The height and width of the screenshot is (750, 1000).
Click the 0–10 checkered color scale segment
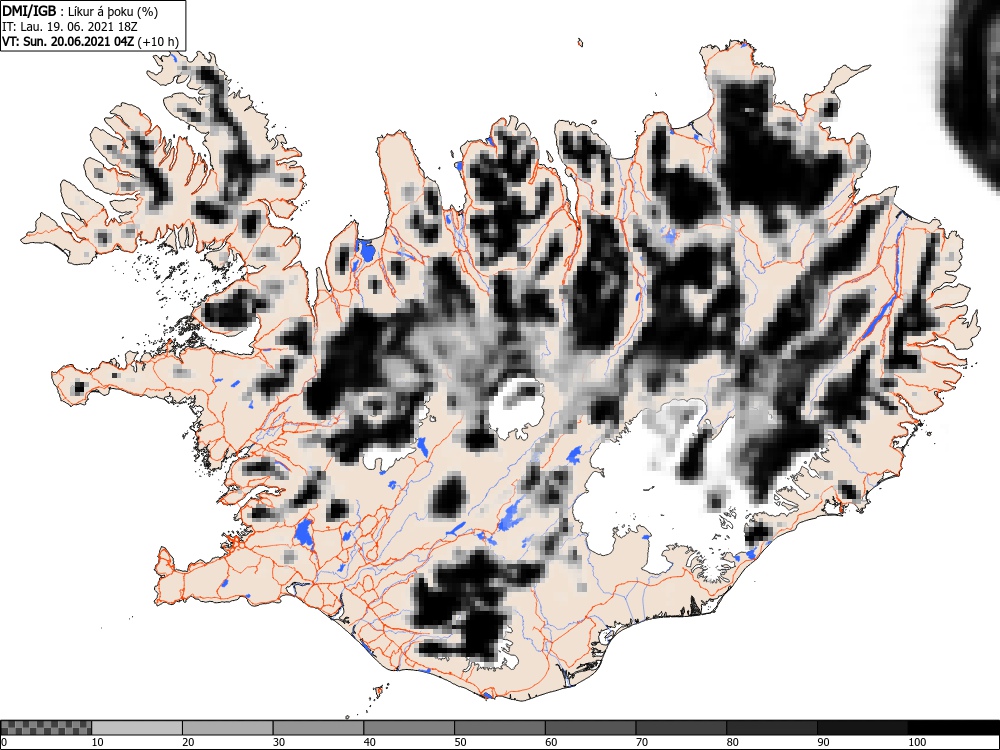coord(46,728)
